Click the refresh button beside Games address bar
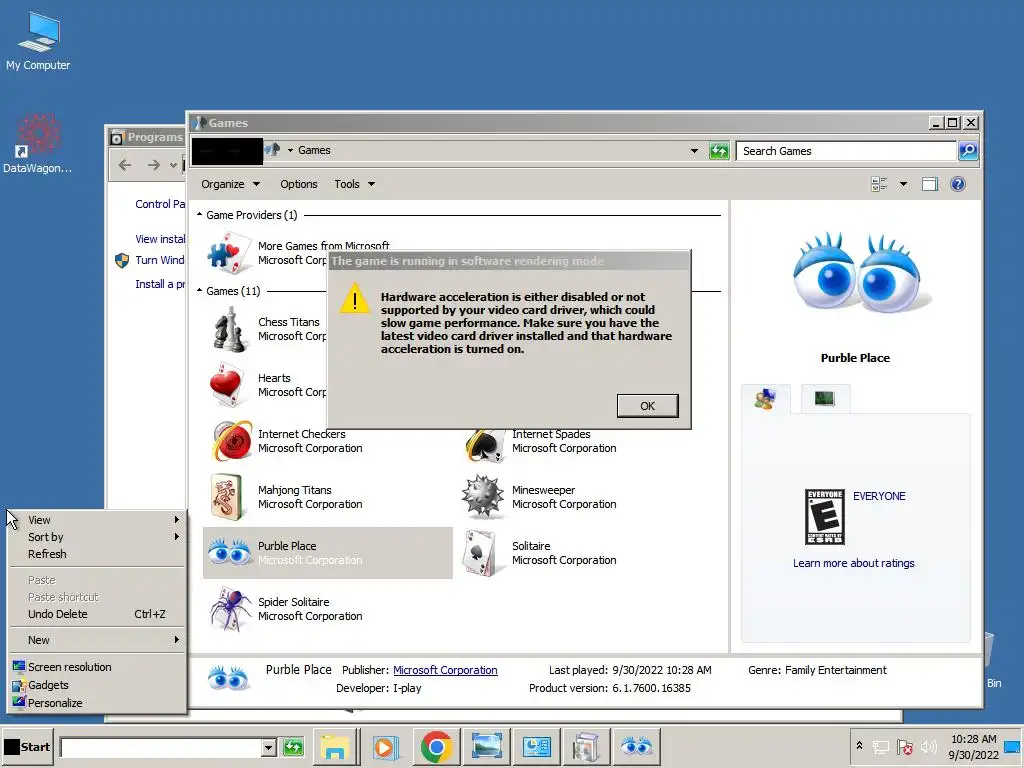This screenshot has width=1024, height=768. pos(719,151)
